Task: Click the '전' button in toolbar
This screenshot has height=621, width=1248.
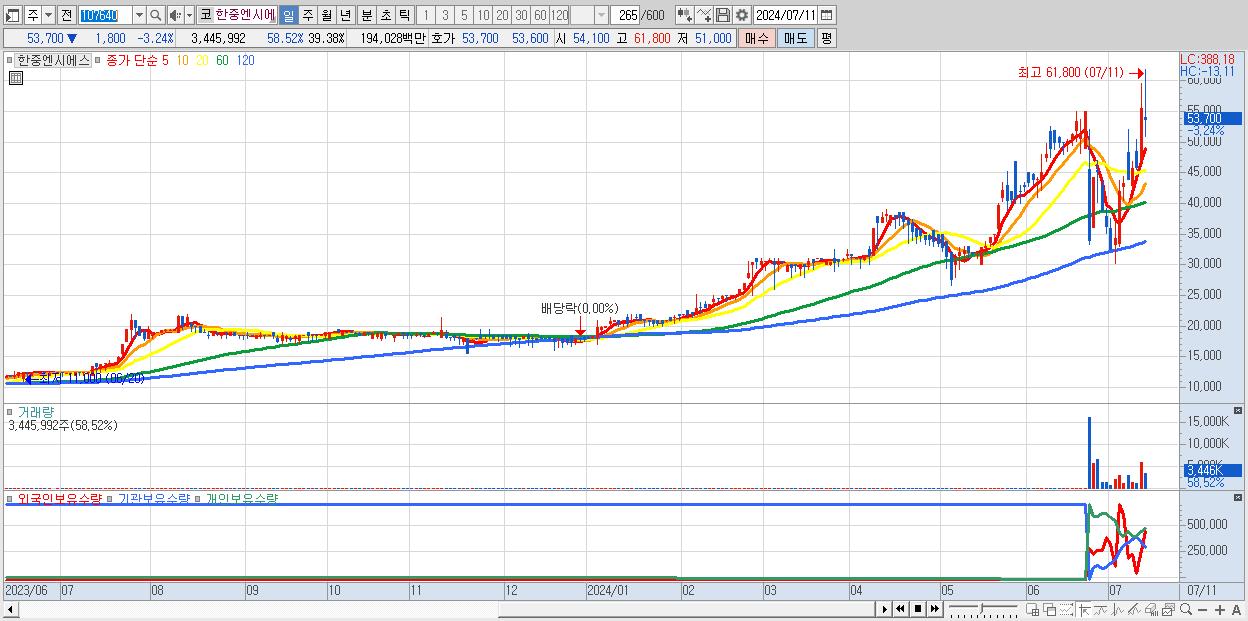Action: point(67,15)
